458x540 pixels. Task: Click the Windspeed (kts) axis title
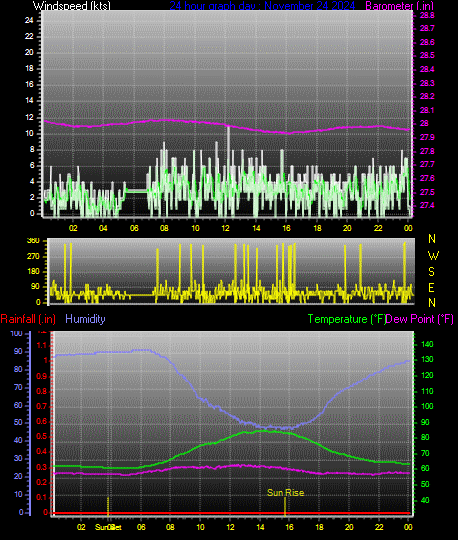[72, 6]
